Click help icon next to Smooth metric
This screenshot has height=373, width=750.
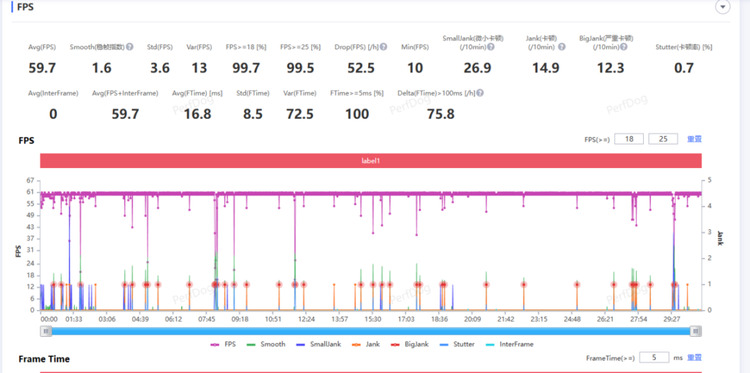point(130,47)
